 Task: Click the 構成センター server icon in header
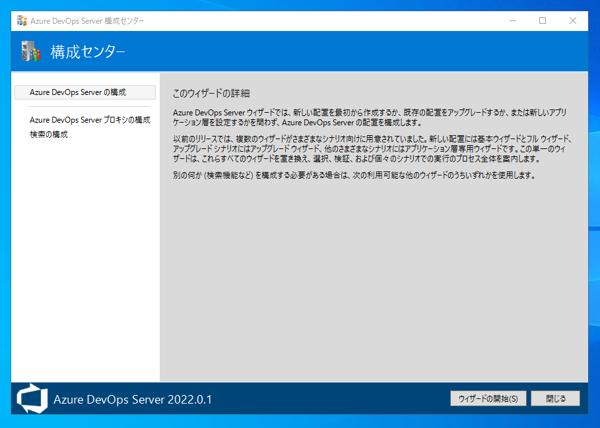[31, 51]
